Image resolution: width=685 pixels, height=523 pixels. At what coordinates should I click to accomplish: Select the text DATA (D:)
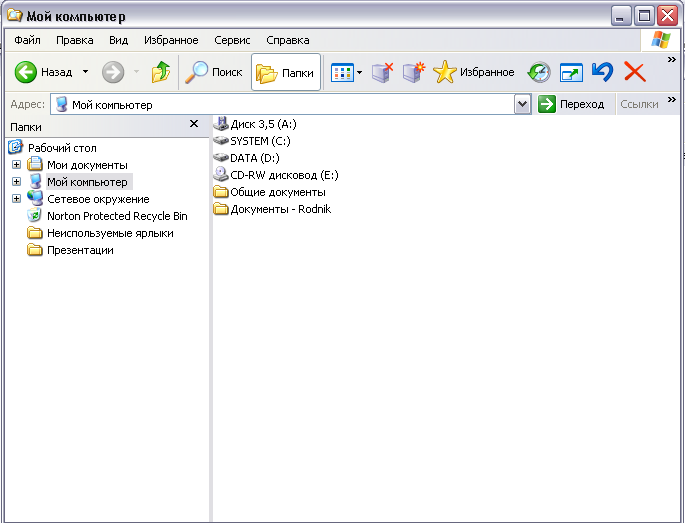[255, 158]
